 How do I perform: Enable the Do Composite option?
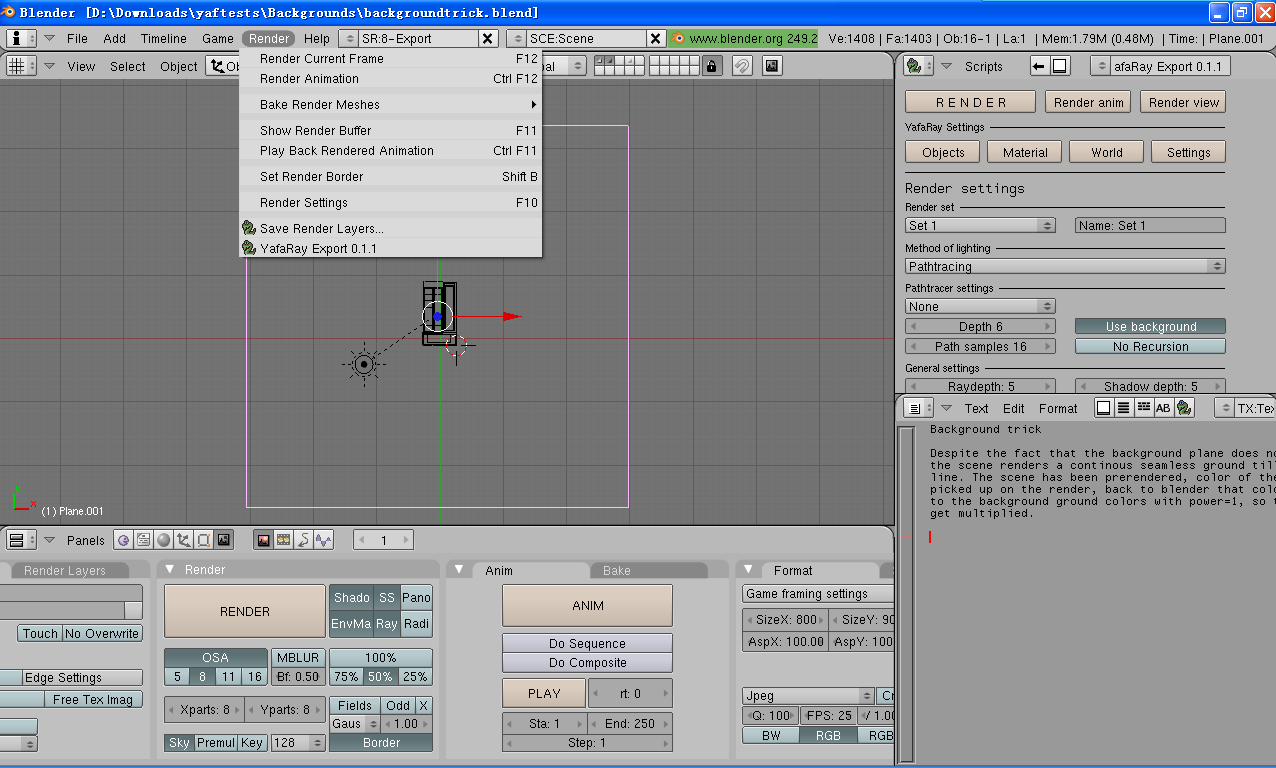587,662
